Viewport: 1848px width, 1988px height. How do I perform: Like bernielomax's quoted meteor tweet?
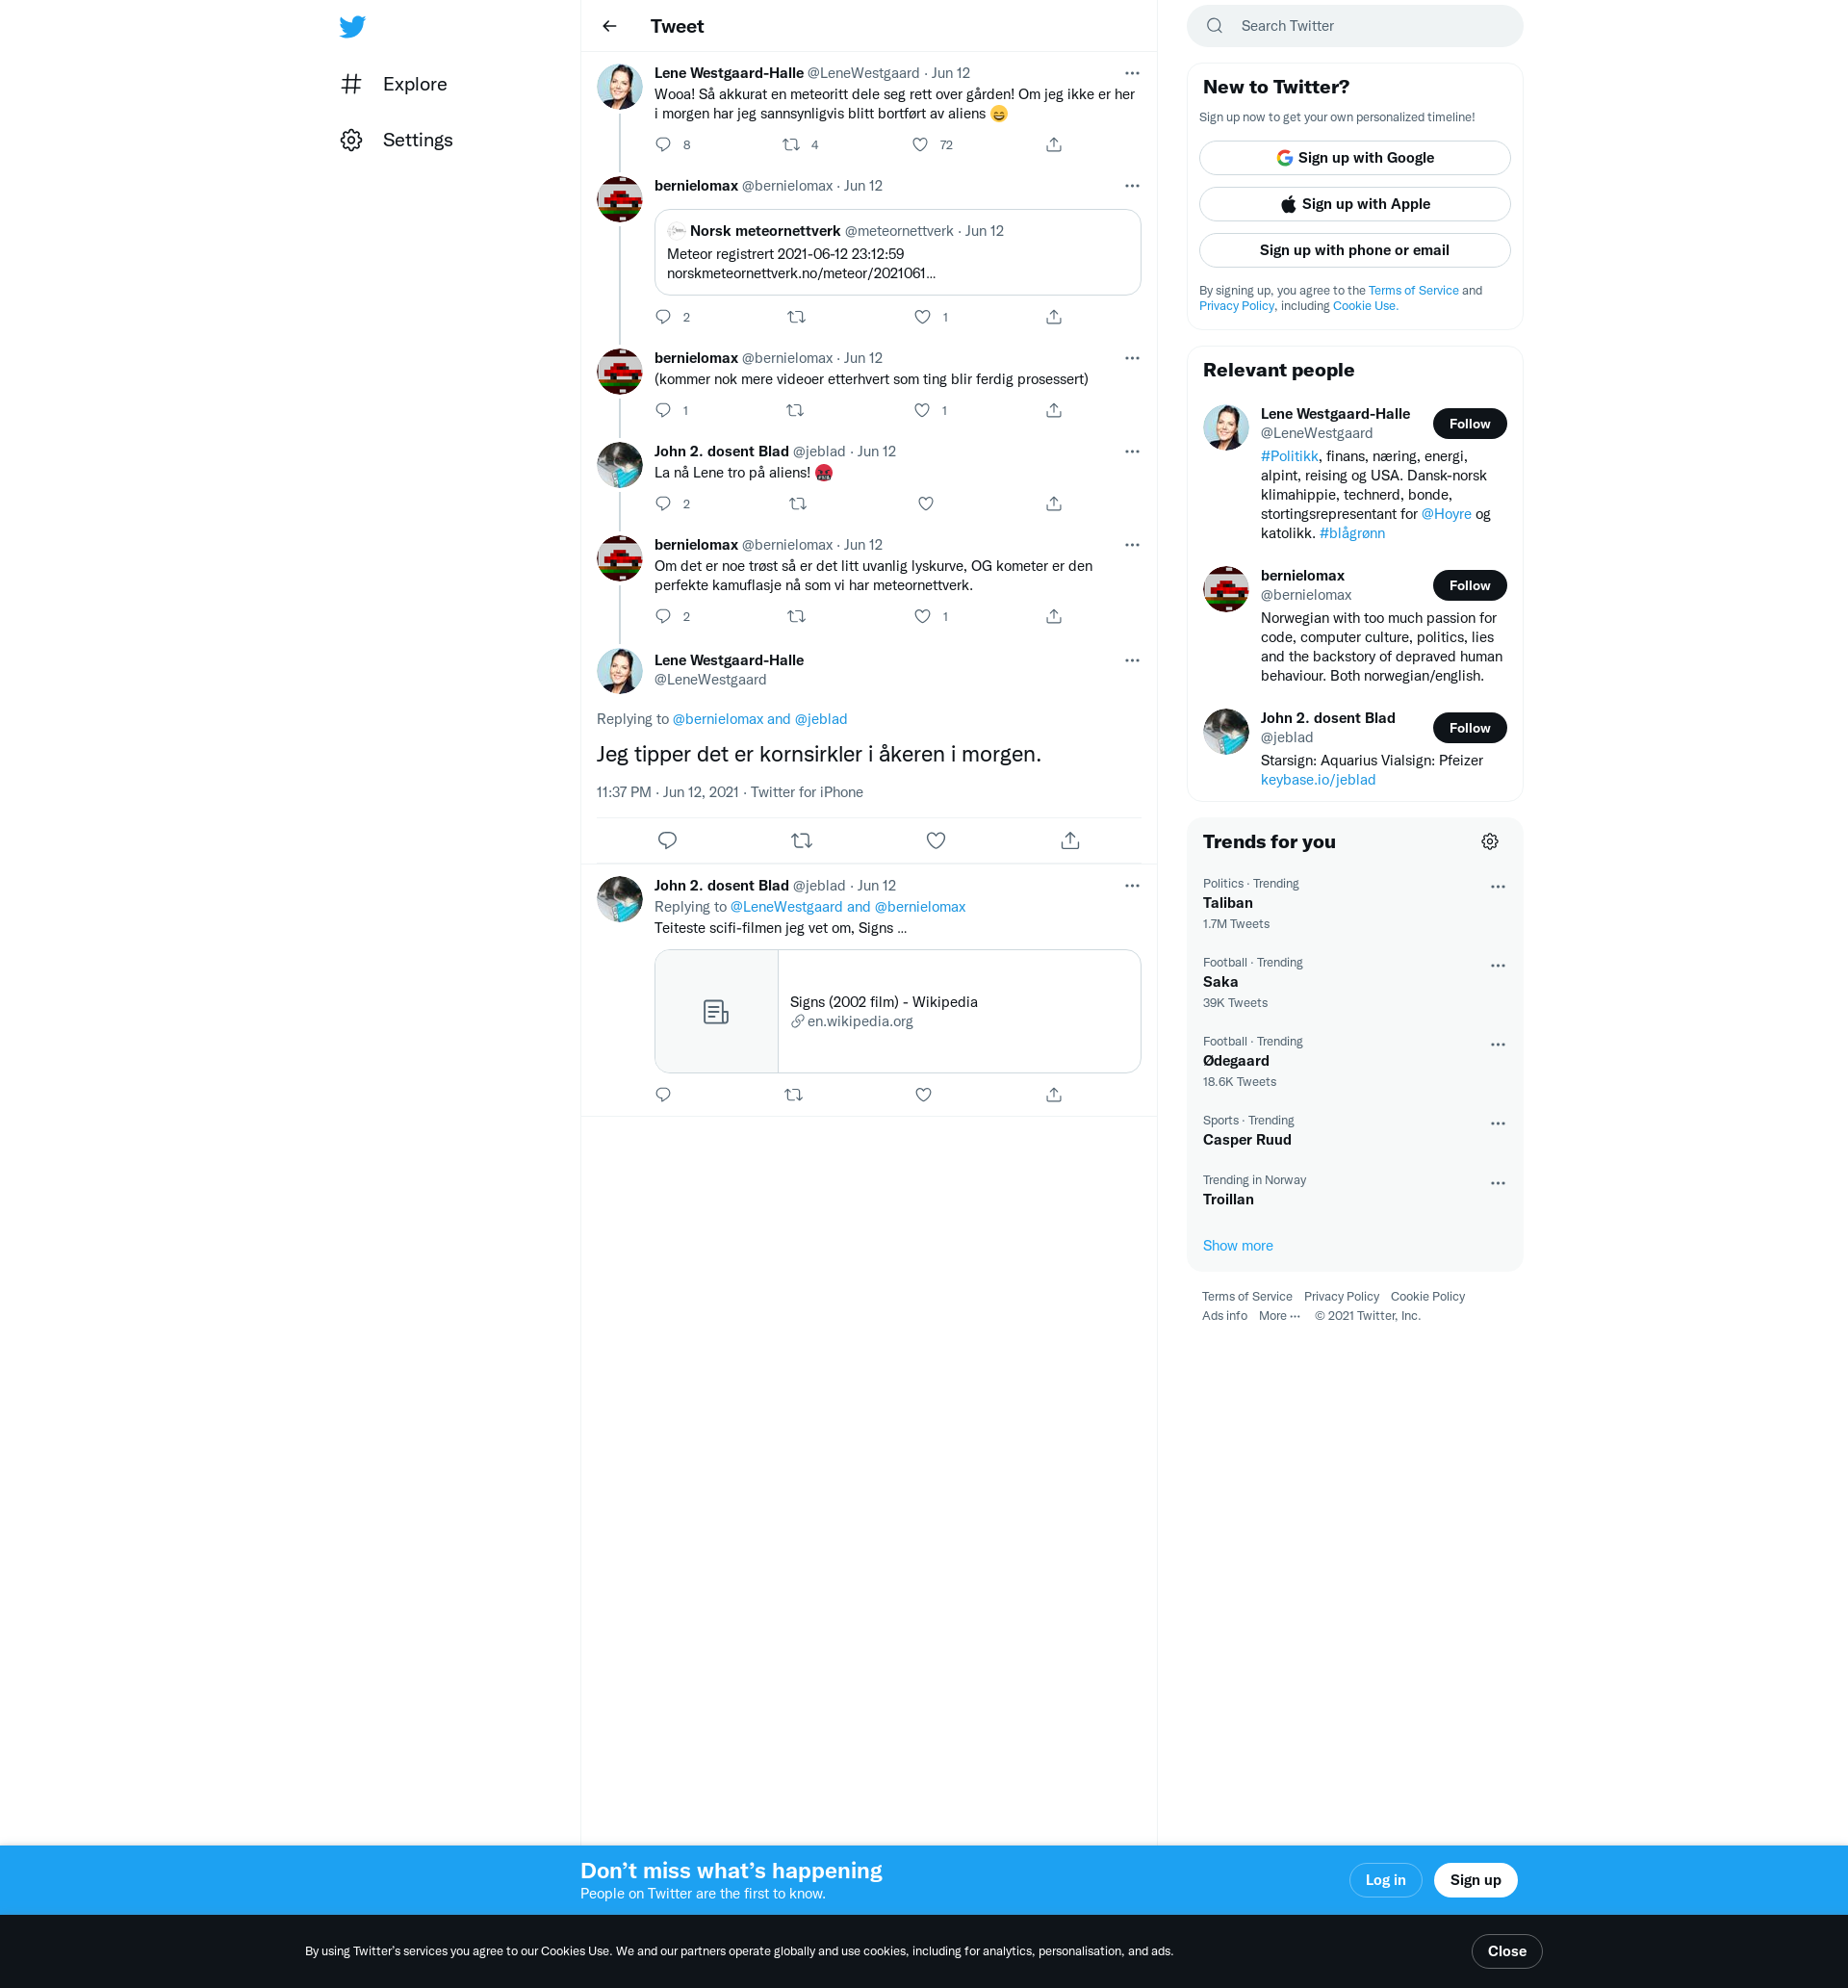coord(922,317)
